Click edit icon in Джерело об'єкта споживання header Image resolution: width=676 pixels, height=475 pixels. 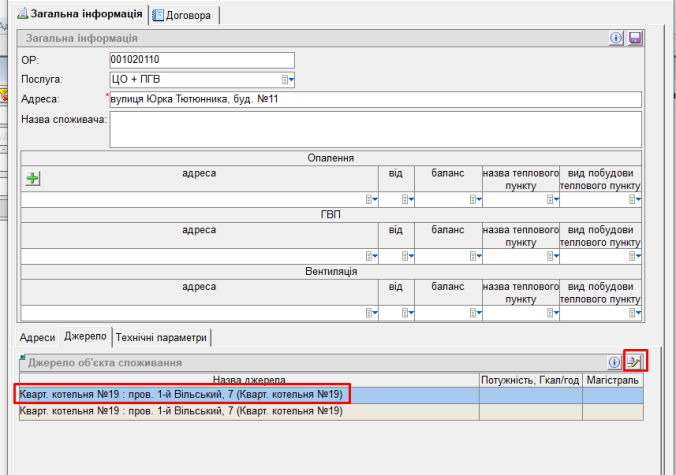(x=634, y=362)
